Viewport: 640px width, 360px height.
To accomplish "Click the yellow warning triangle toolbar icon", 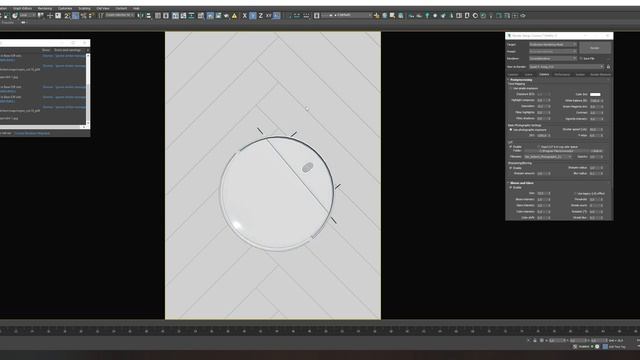I will [234, 16].
